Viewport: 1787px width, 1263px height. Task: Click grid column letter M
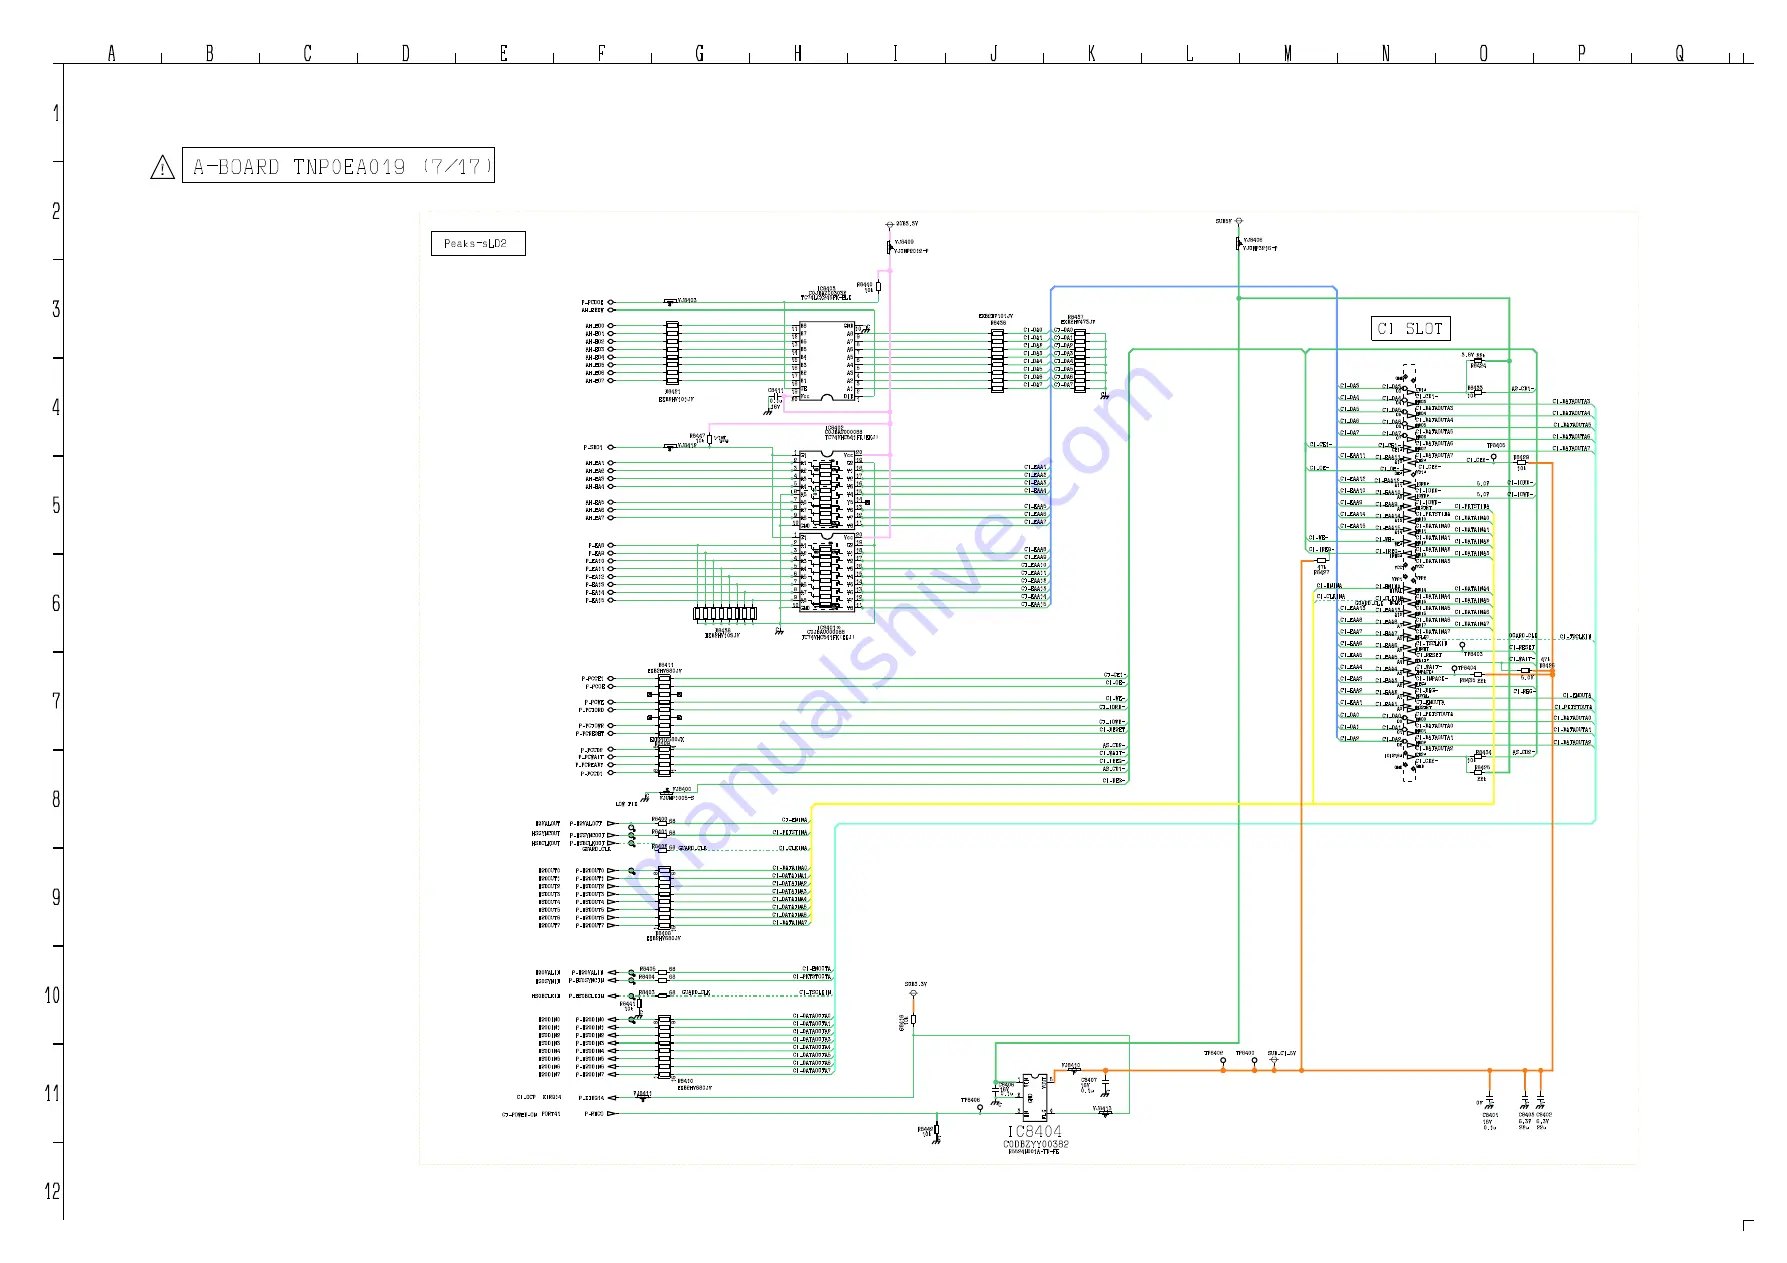tap(1288, 53)
